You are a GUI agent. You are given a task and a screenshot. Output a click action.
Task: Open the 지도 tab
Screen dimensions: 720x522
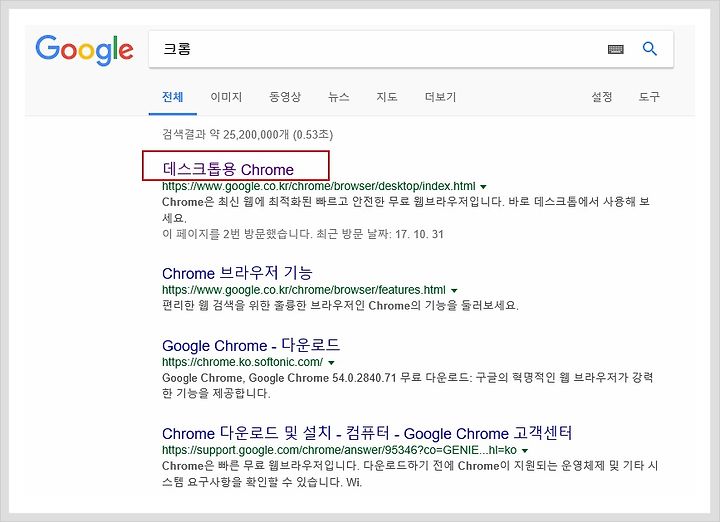pos(387,97)
